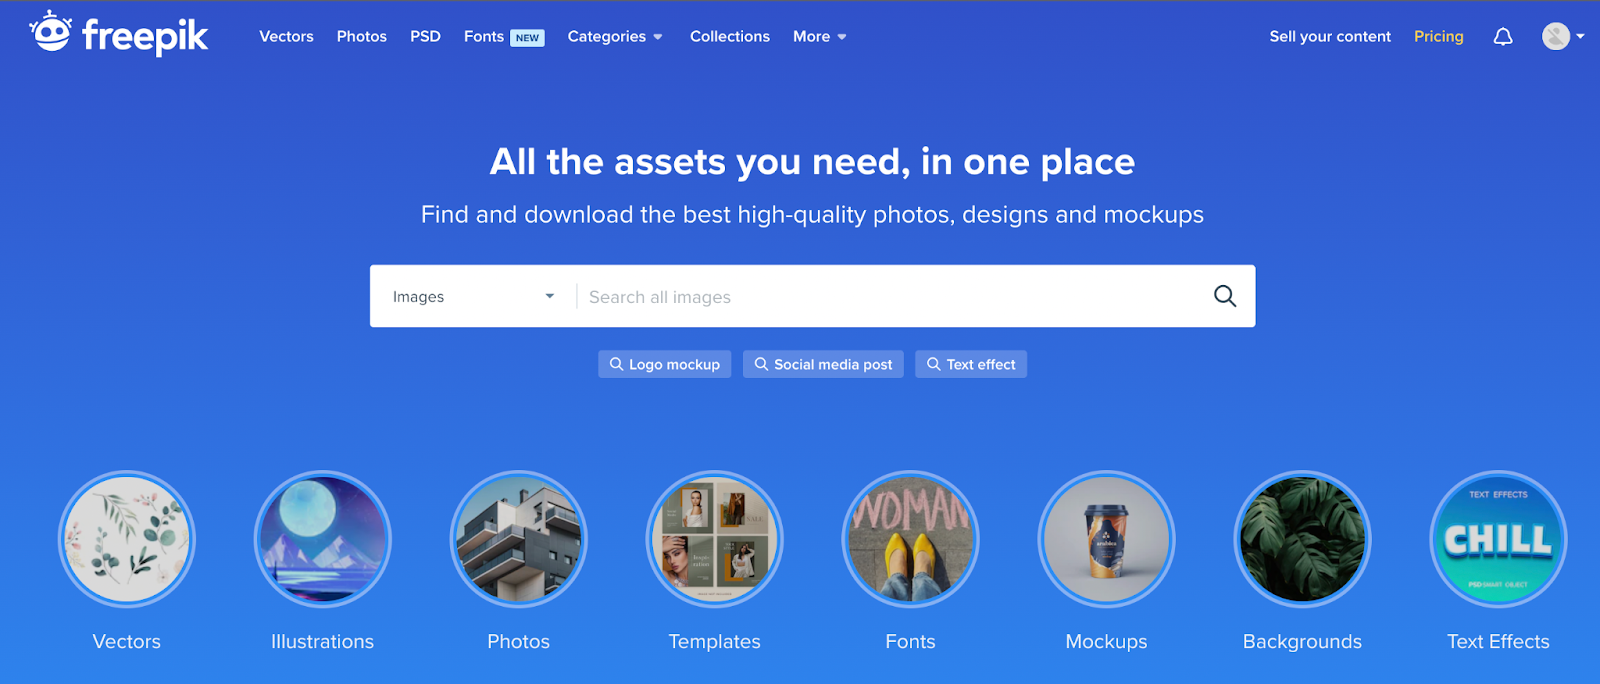This screenshot has height=684, width=1600.
Task: Focus the Search all images field
Action: 890,297
